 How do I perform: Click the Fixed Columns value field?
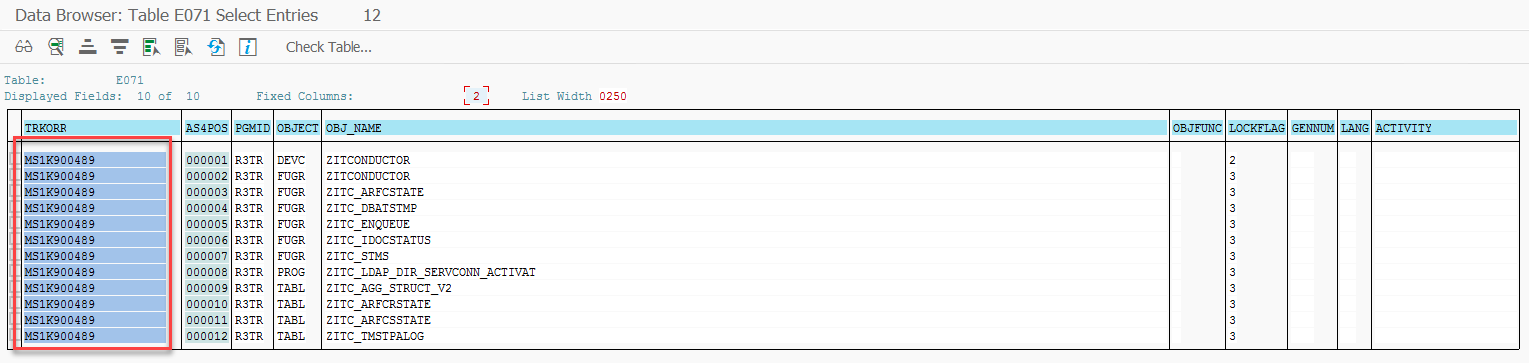(x=476, y=96)
